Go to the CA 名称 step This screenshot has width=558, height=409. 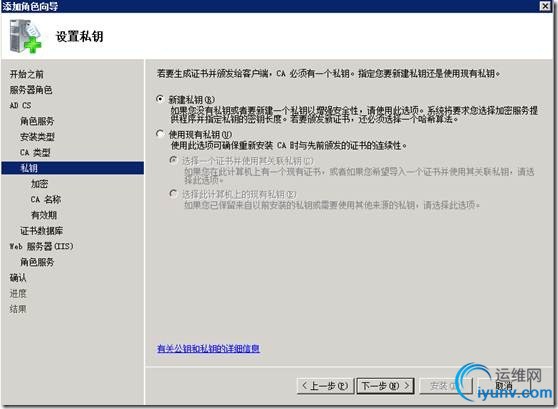tap(46, 199)
